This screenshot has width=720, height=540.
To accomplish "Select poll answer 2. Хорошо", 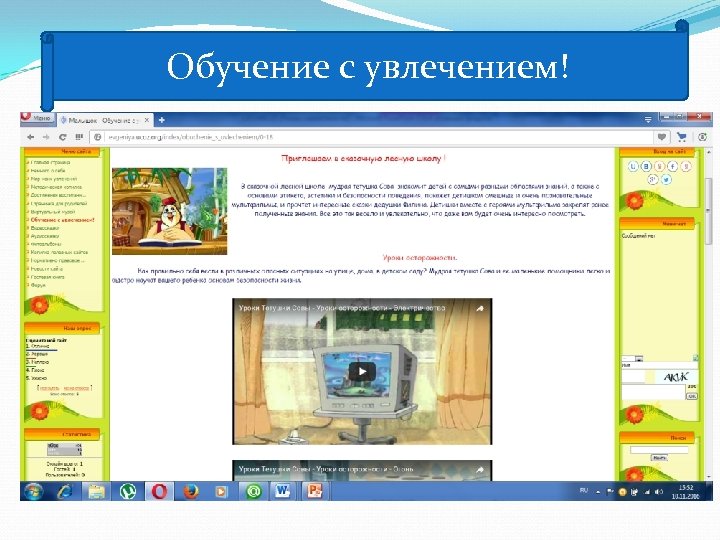I will tap(37, 354).
